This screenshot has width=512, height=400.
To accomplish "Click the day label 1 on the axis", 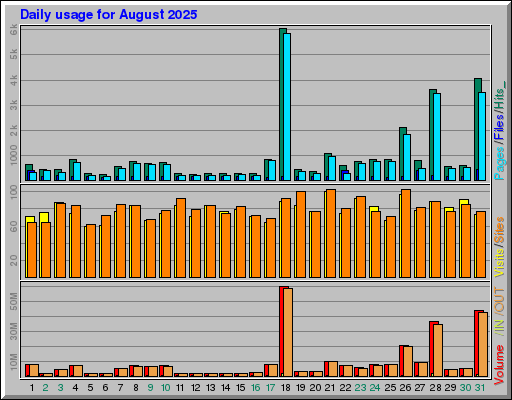I will point(32,388).
